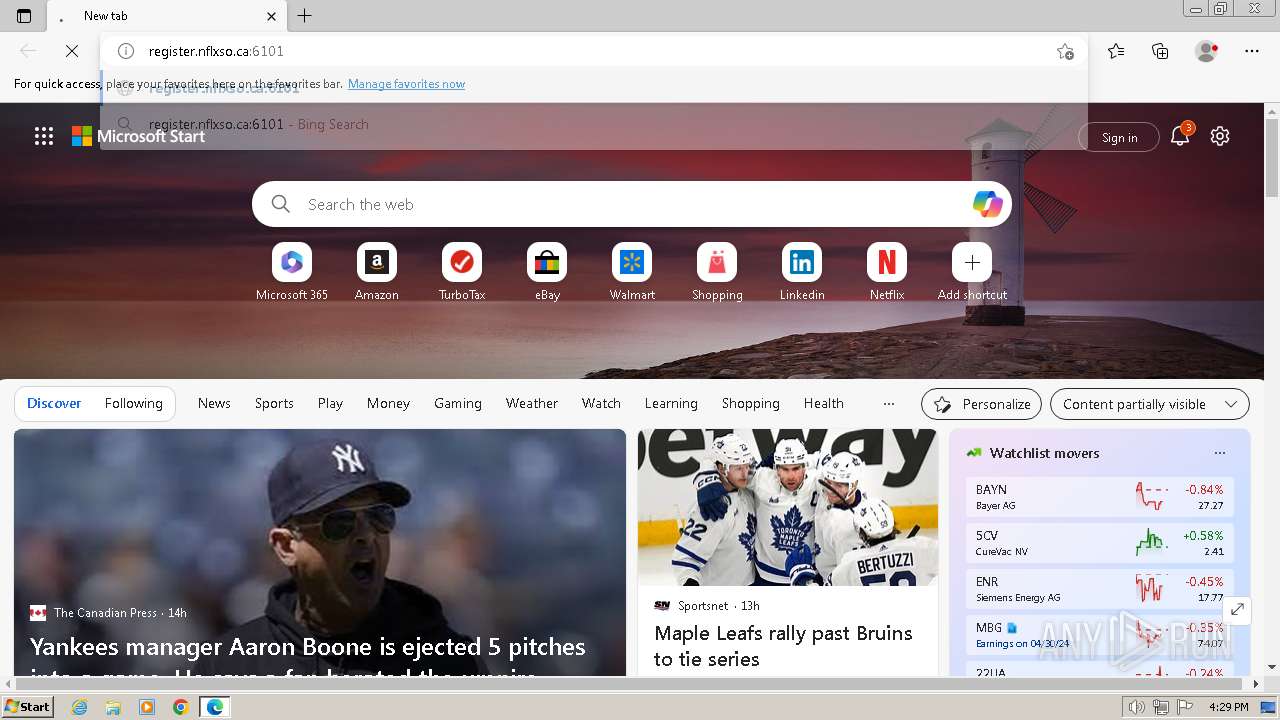Stop loading the page
The height and width of the screenshot is (720, 1280).
72,51
